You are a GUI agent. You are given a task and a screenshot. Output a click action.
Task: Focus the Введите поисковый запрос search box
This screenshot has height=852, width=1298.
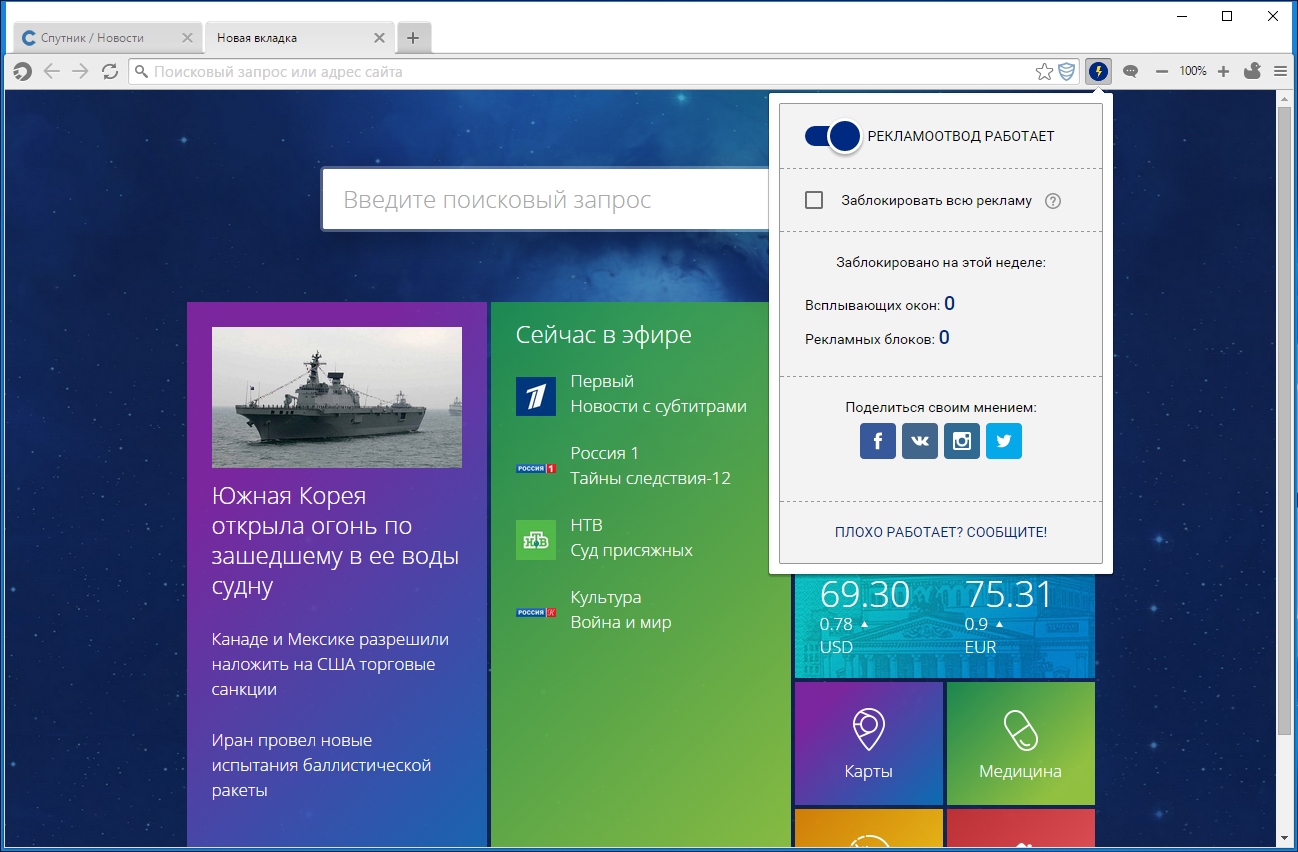[546, 200]
